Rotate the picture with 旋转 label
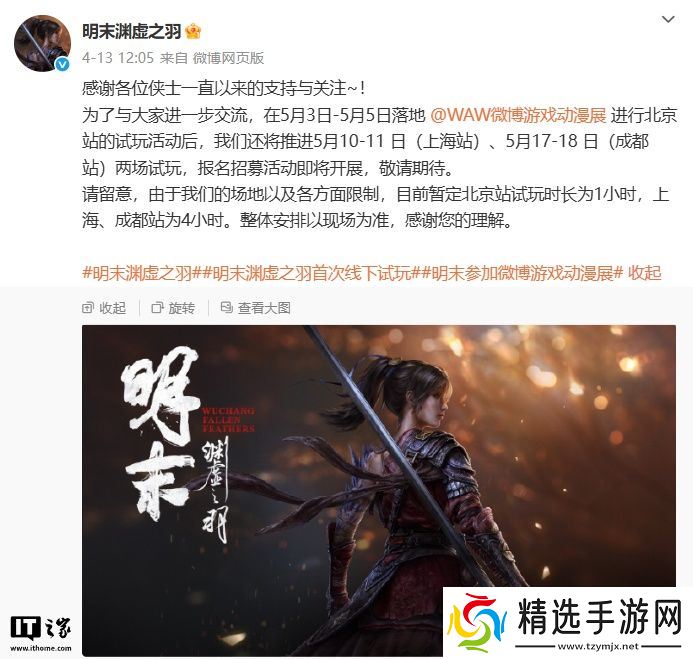 click(182, 308)
